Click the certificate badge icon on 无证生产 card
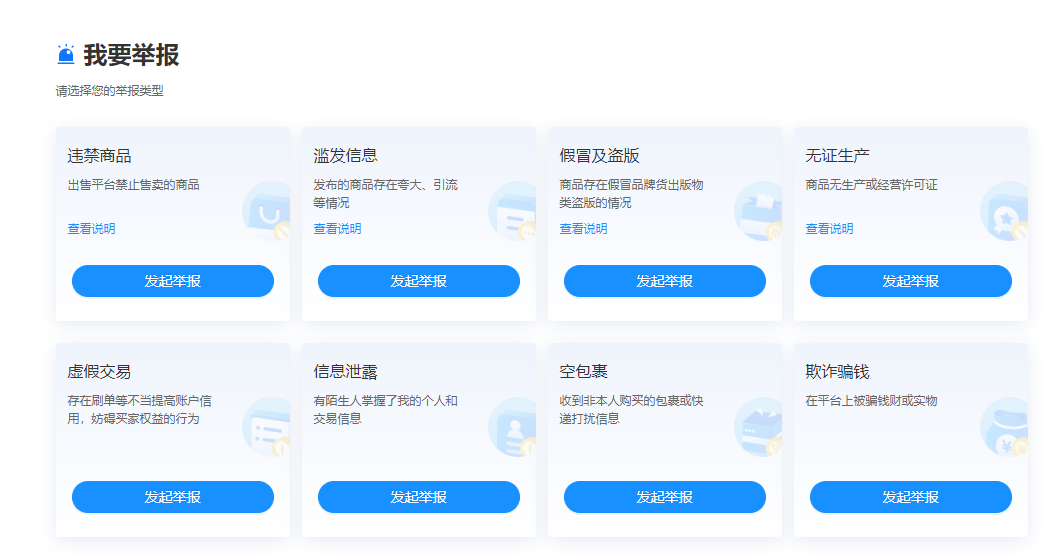 point(1005,212)
